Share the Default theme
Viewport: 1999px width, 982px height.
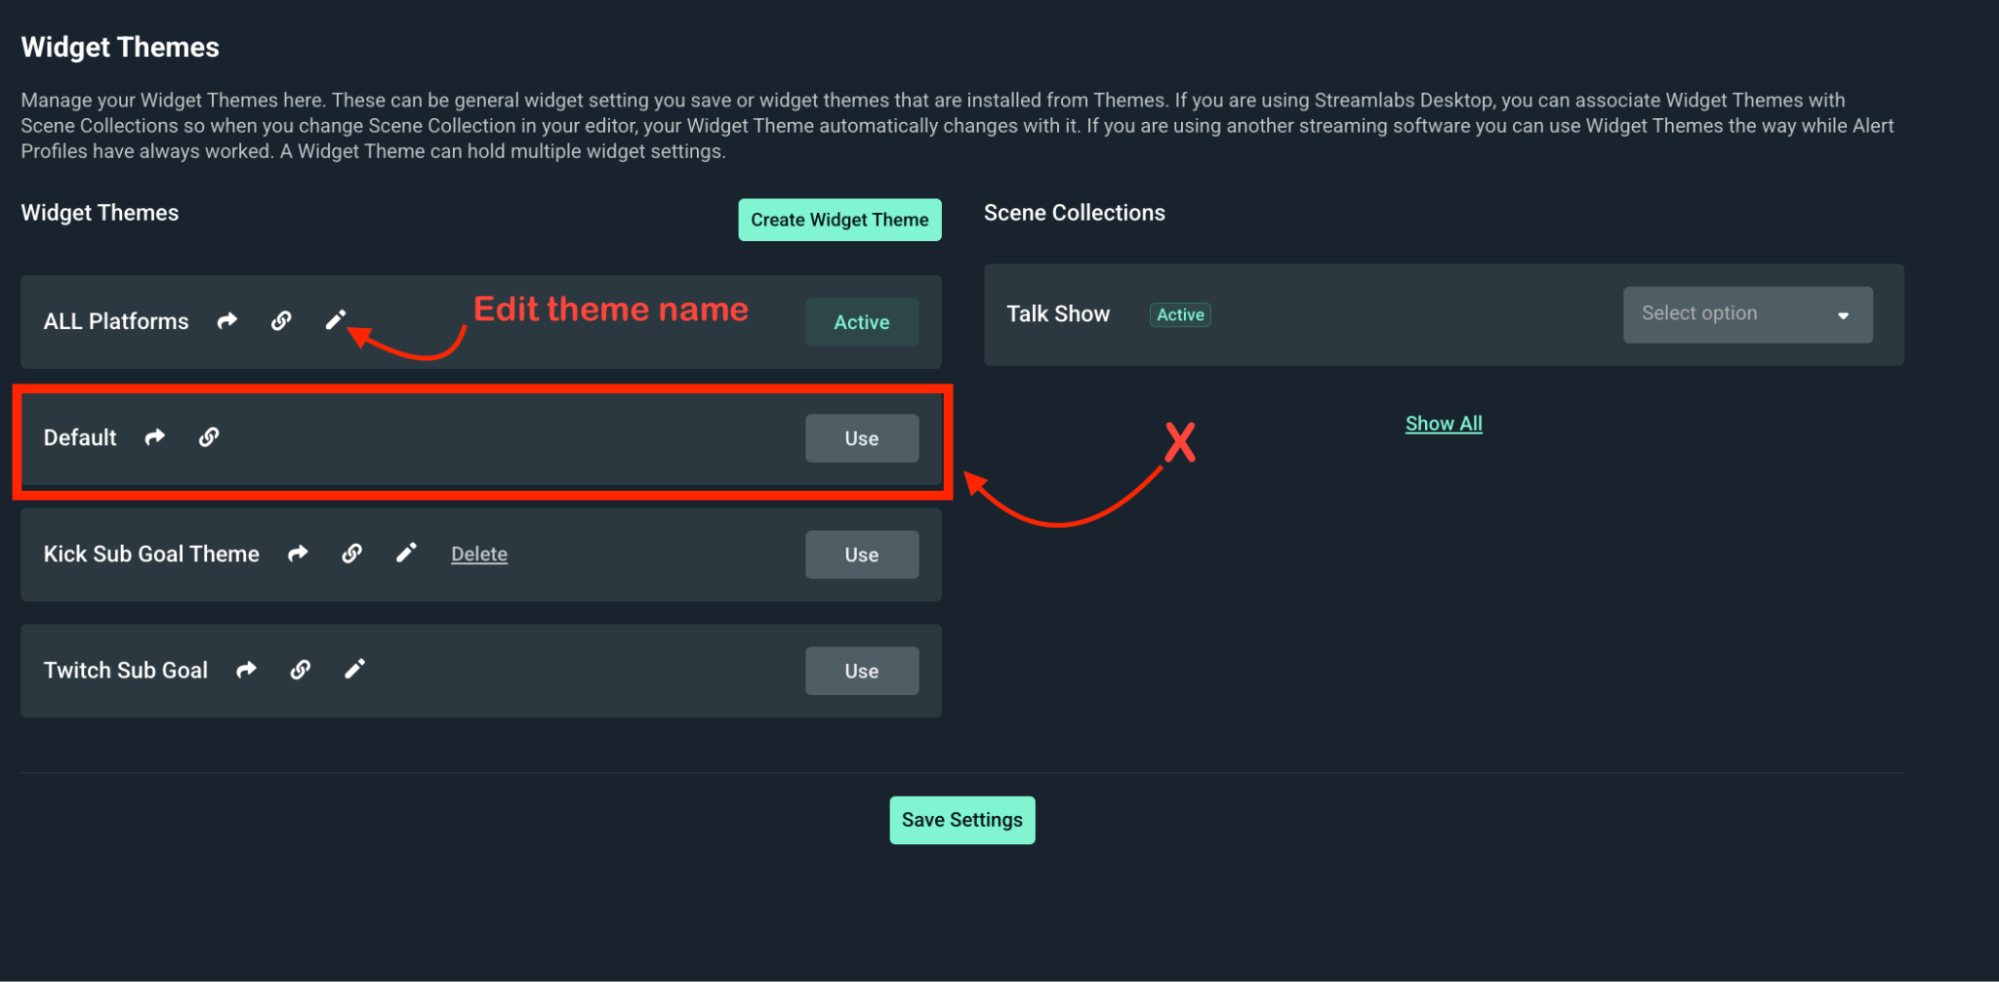point(155,437)
